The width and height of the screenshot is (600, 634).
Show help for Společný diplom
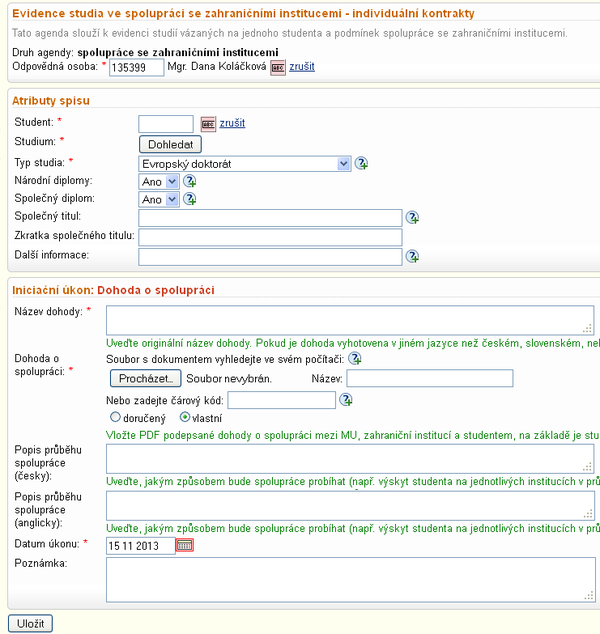(190, 199)
